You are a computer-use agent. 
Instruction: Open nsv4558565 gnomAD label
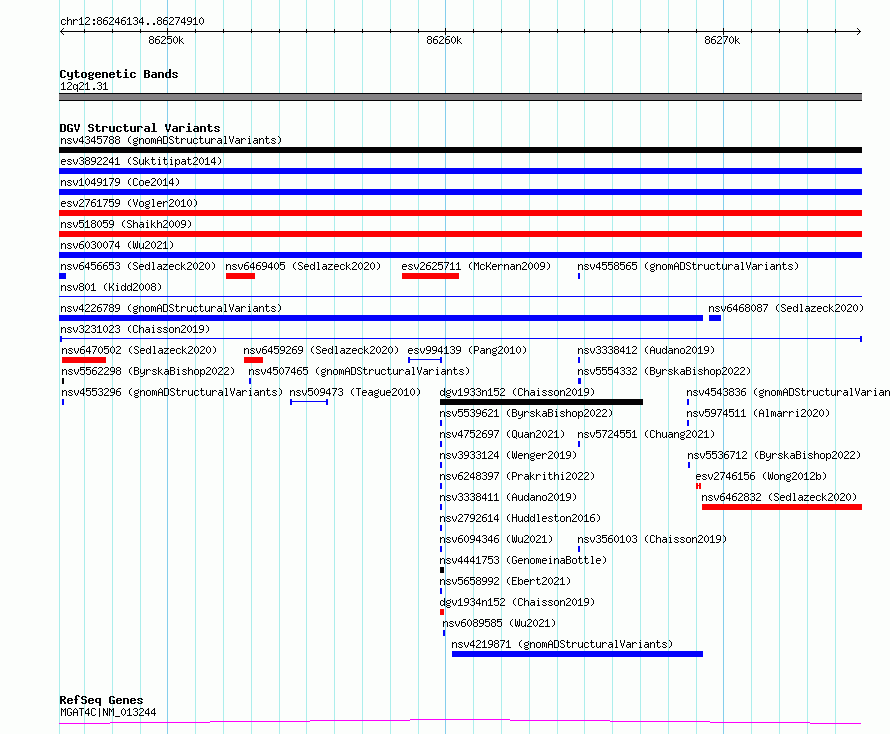pyautogui.click(x=688, y=266)
